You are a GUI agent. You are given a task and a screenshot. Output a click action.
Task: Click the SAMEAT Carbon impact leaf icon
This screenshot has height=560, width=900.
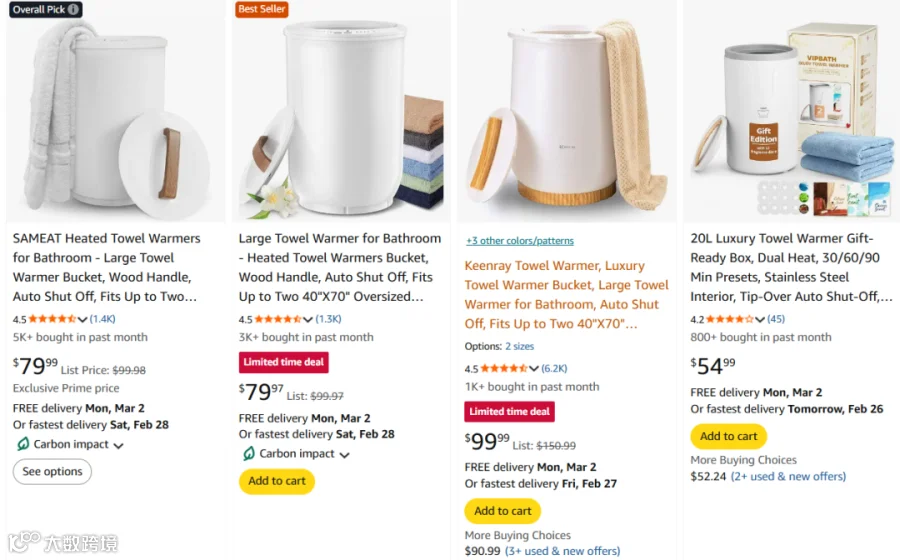[x=22, y=444]
